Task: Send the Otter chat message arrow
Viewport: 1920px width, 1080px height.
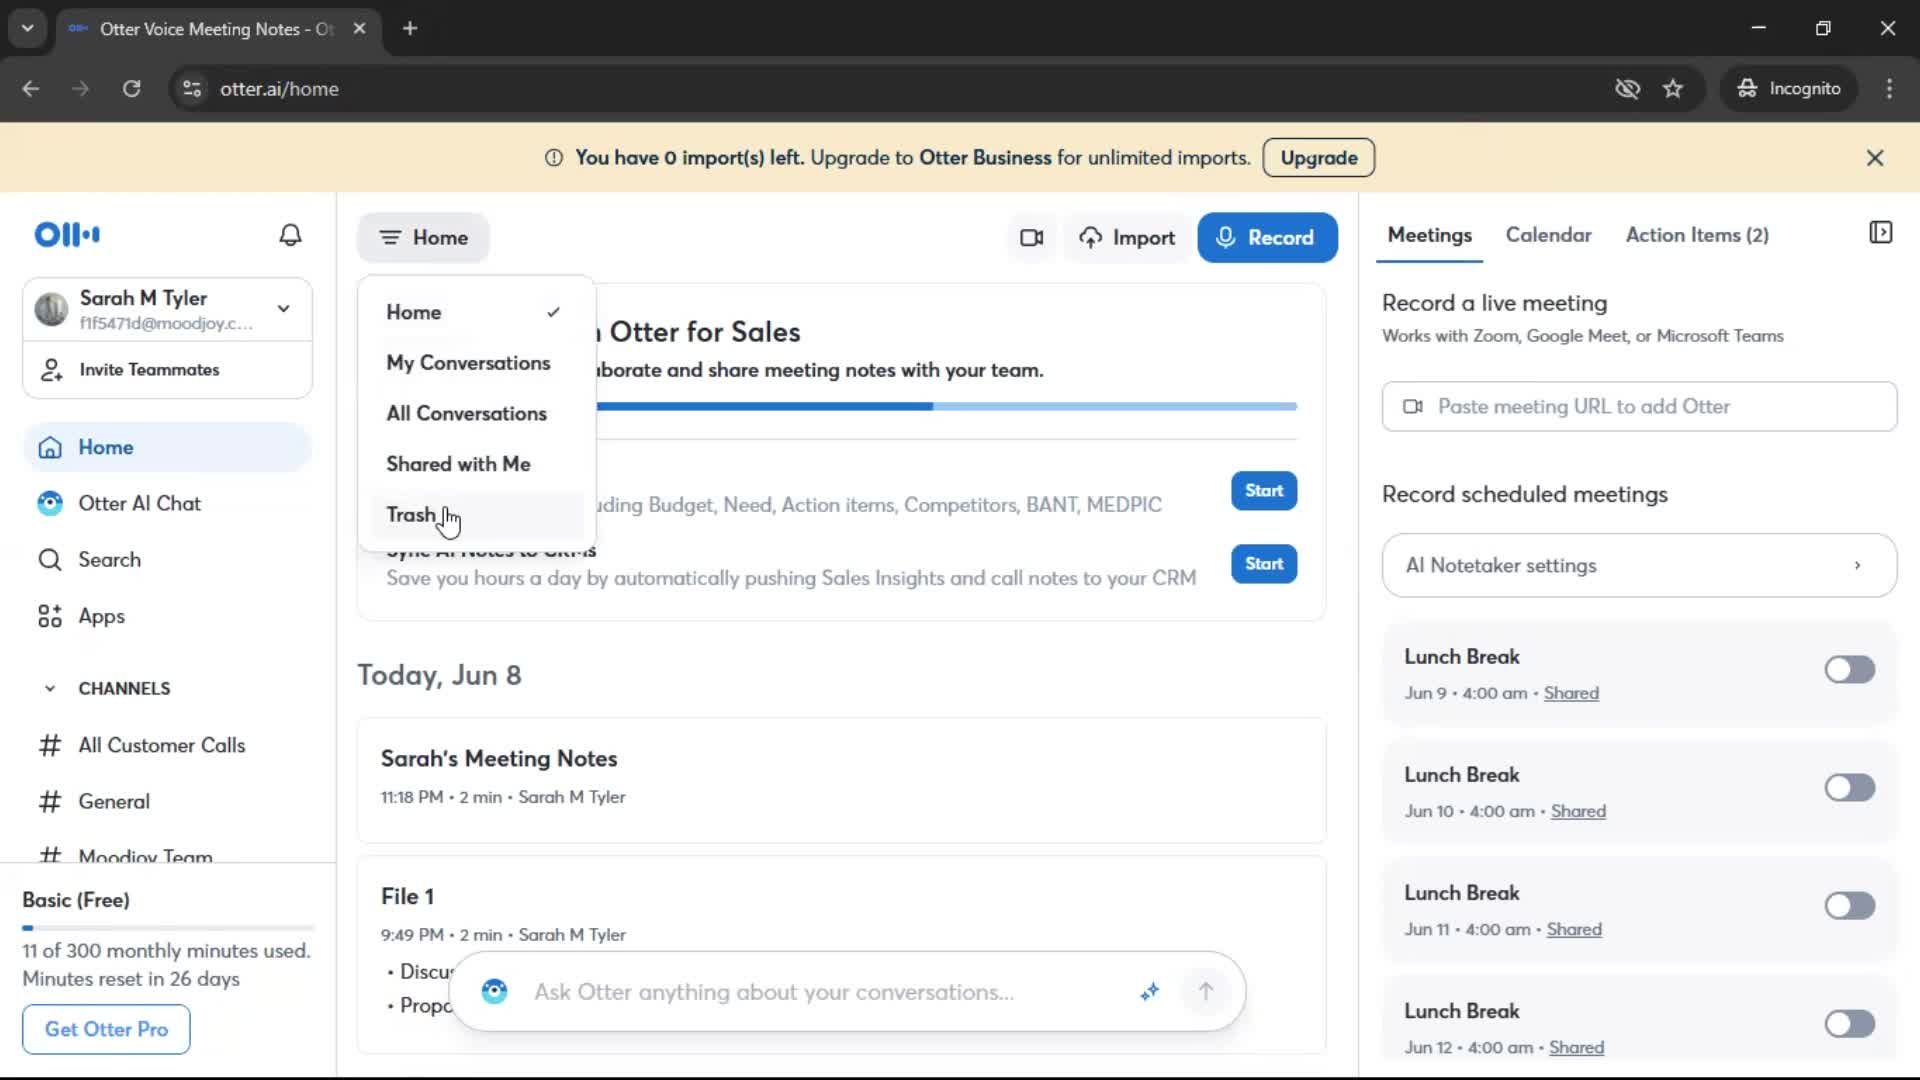Action: (x=1206, y=991)
